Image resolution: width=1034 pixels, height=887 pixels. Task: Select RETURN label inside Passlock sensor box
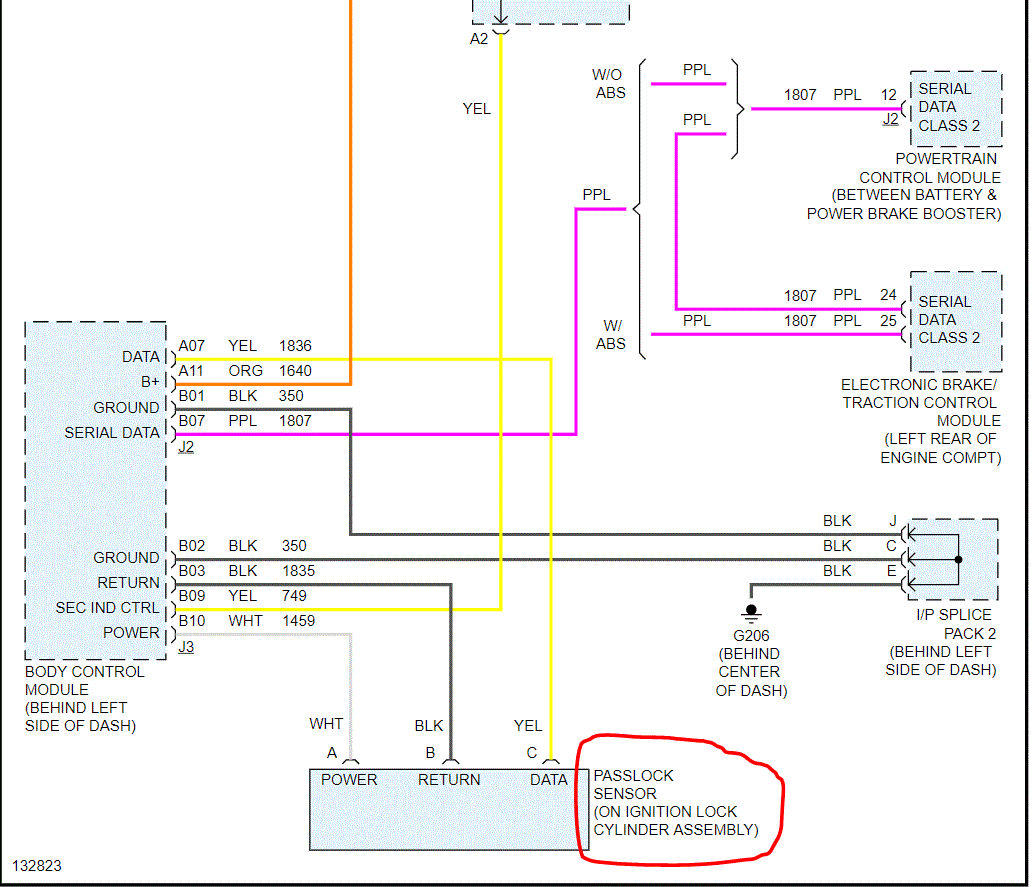click(x=449, y=780)
